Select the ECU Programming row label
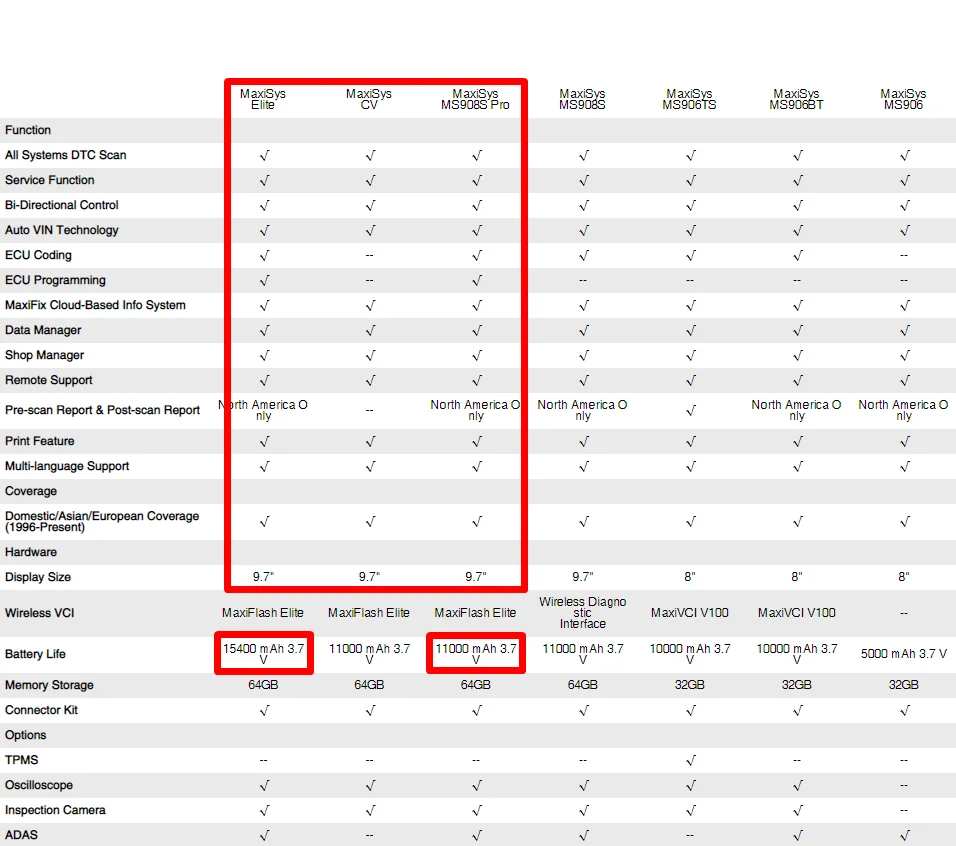Viewport: 956px width, 846px height. coord(55,280)
